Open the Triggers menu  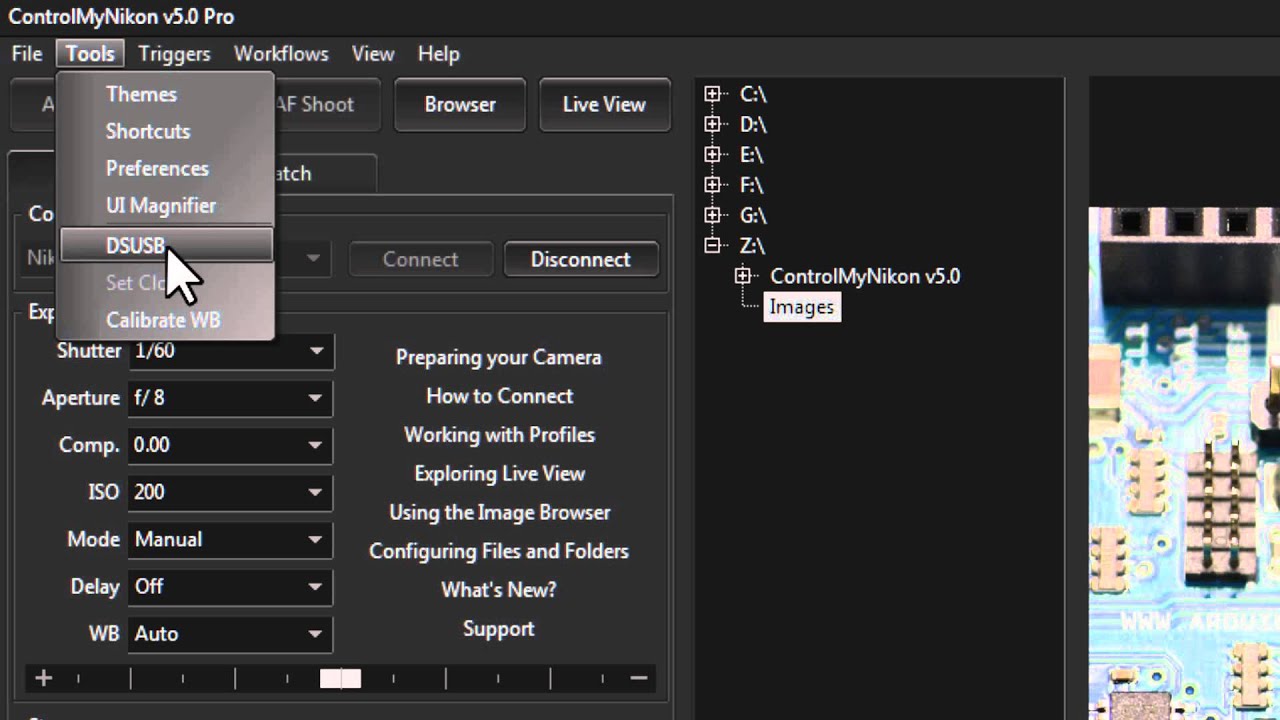(x=174, y=54)
